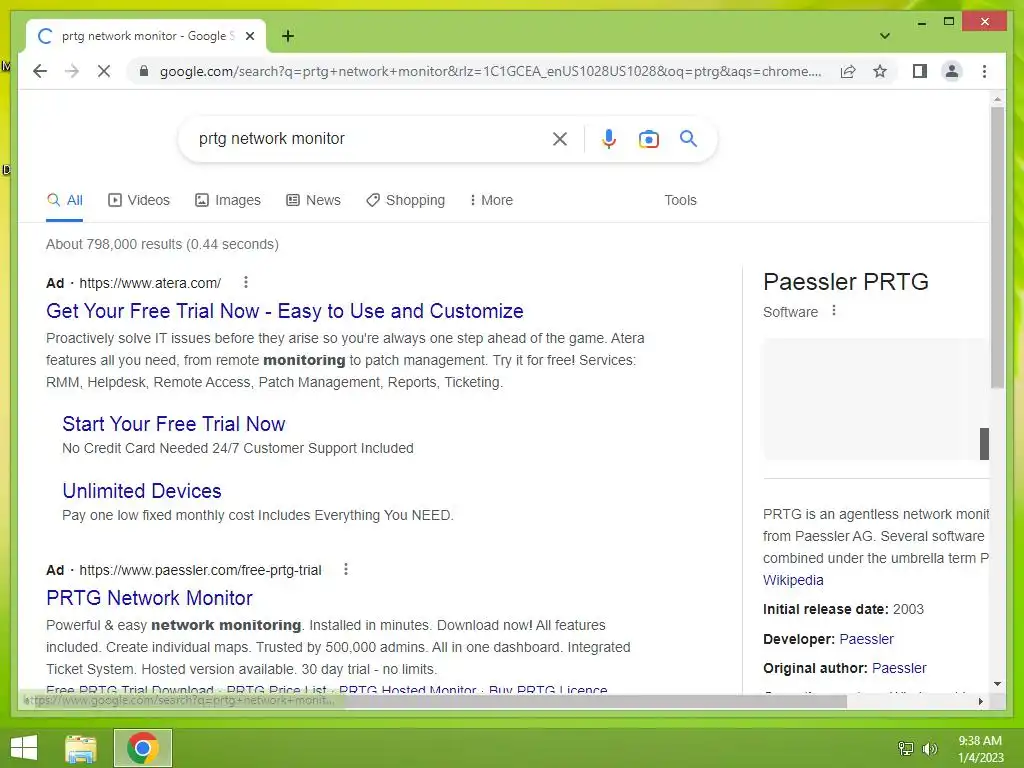The width and height of the screenshot is (1024, 768).
Task: Open Developer Paessler link
Action: [866, 639]
